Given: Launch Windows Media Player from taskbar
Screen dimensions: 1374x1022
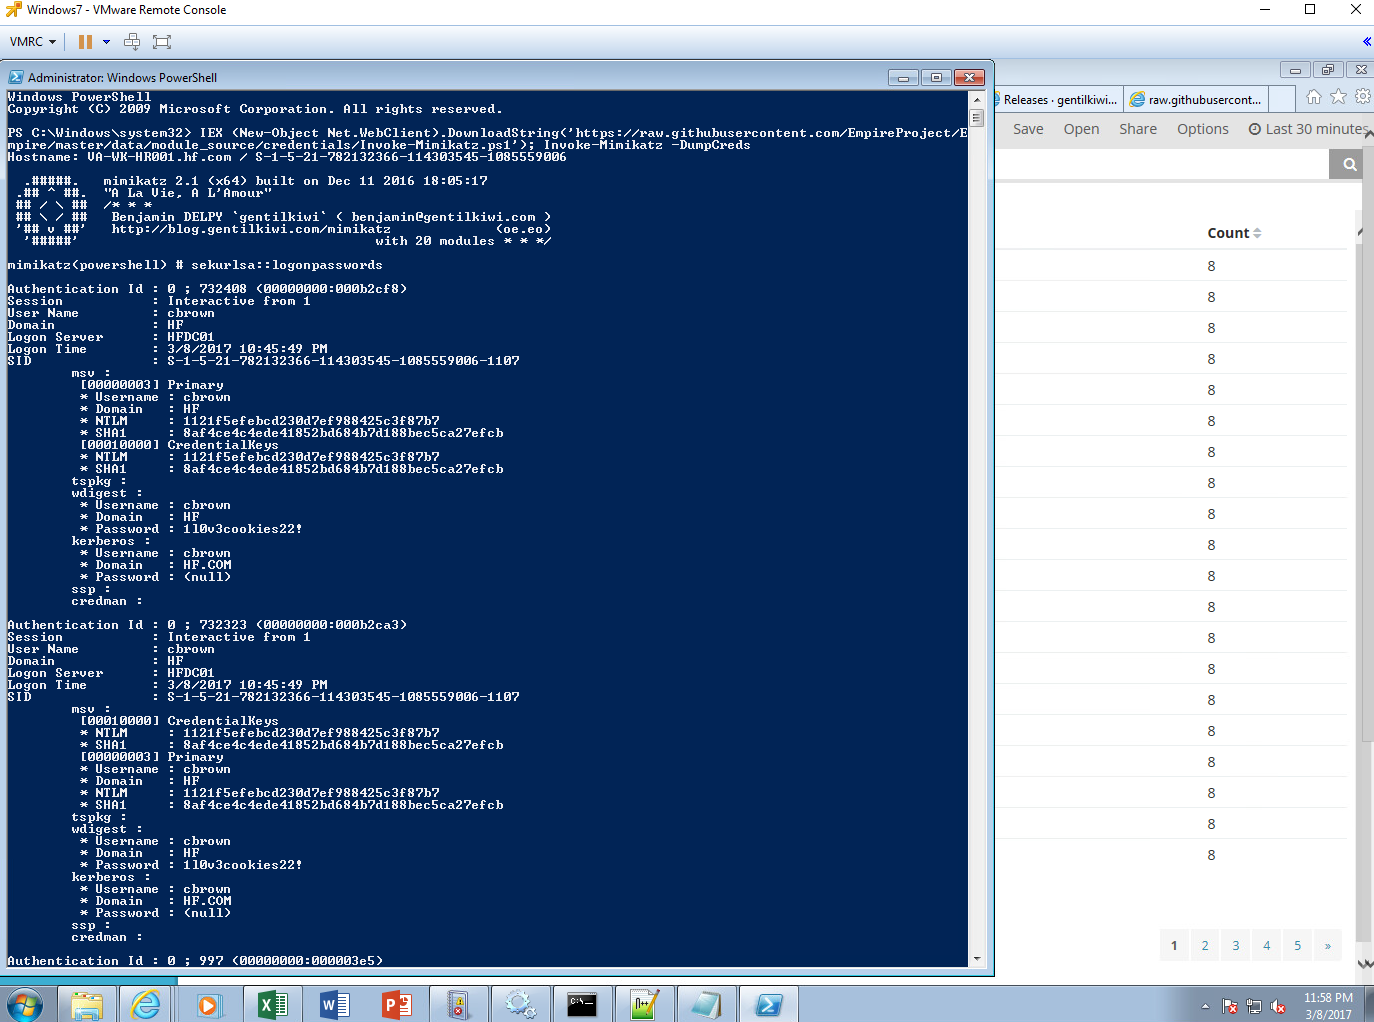Looking at the screenshot, I should coord(209,1005).
